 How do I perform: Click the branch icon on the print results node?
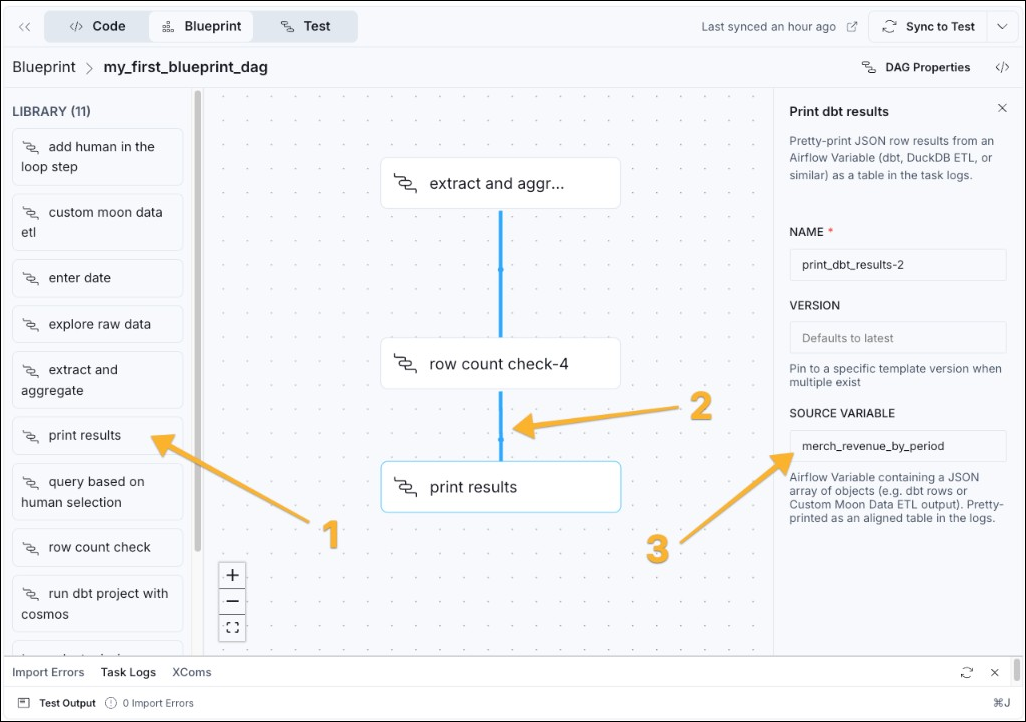pyautogui.click(x=404, y=487)
